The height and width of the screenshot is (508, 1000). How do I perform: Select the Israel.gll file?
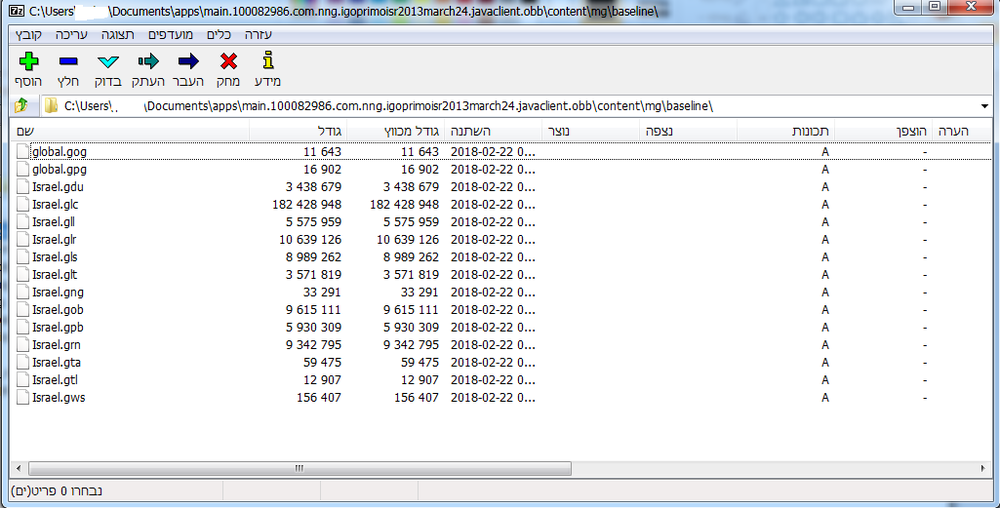[54, 222]
